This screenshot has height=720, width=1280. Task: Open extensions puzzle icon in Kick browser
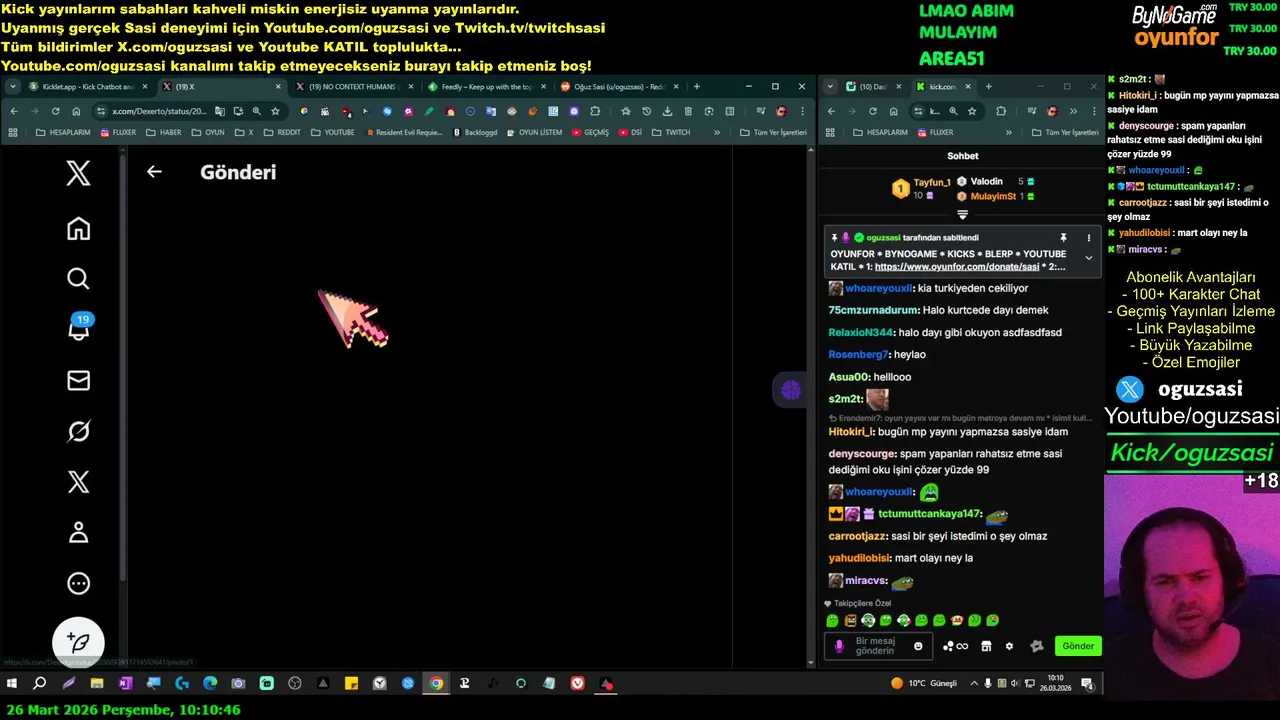[1001, 111]
